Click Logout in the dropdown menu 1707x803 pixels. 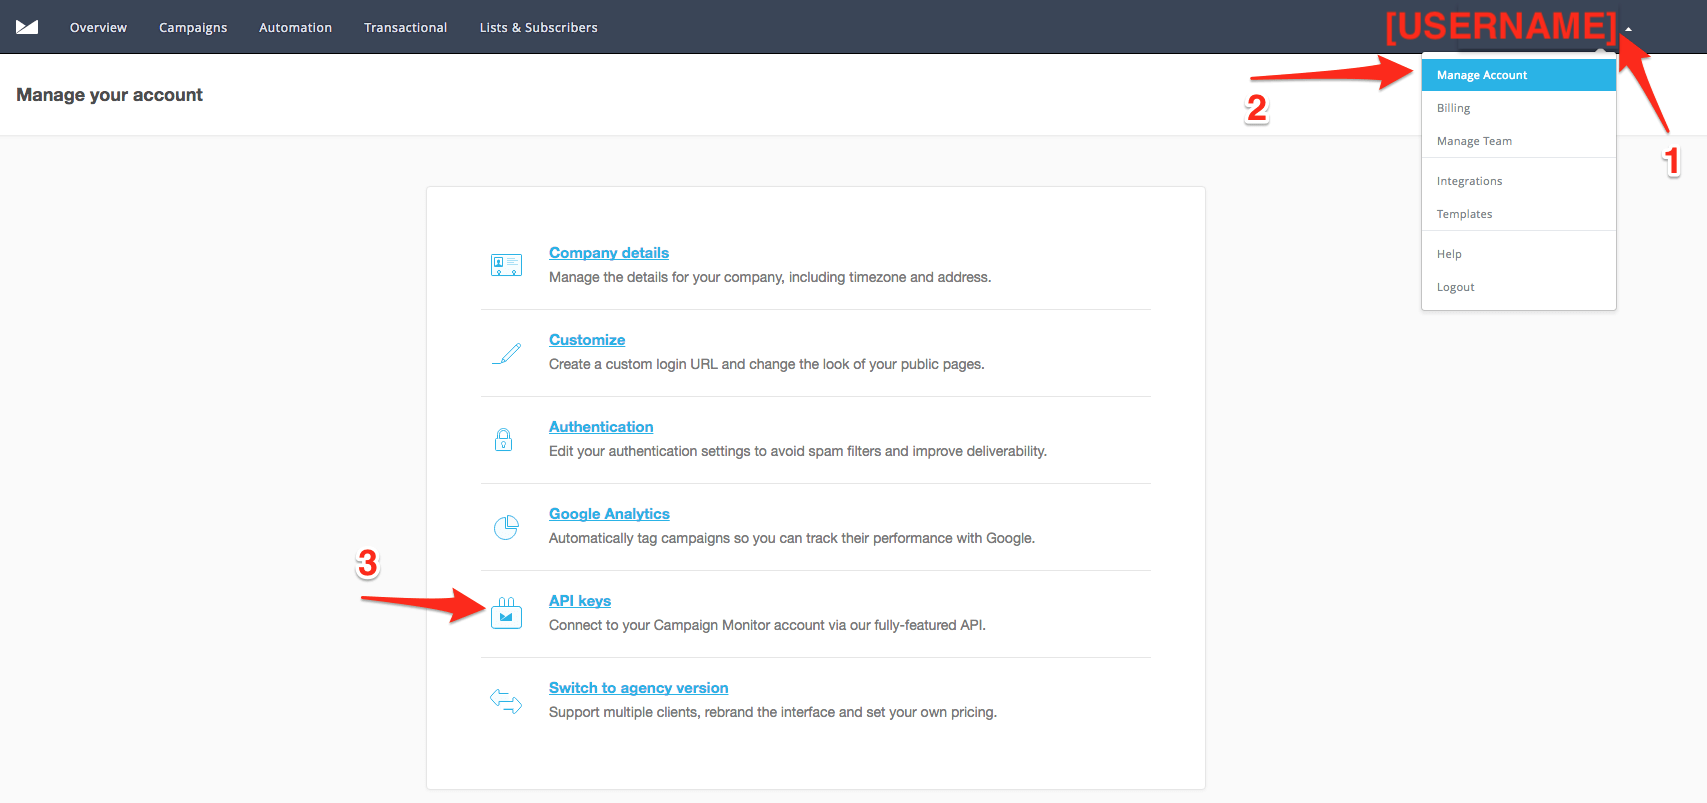tap(1519, 287)
